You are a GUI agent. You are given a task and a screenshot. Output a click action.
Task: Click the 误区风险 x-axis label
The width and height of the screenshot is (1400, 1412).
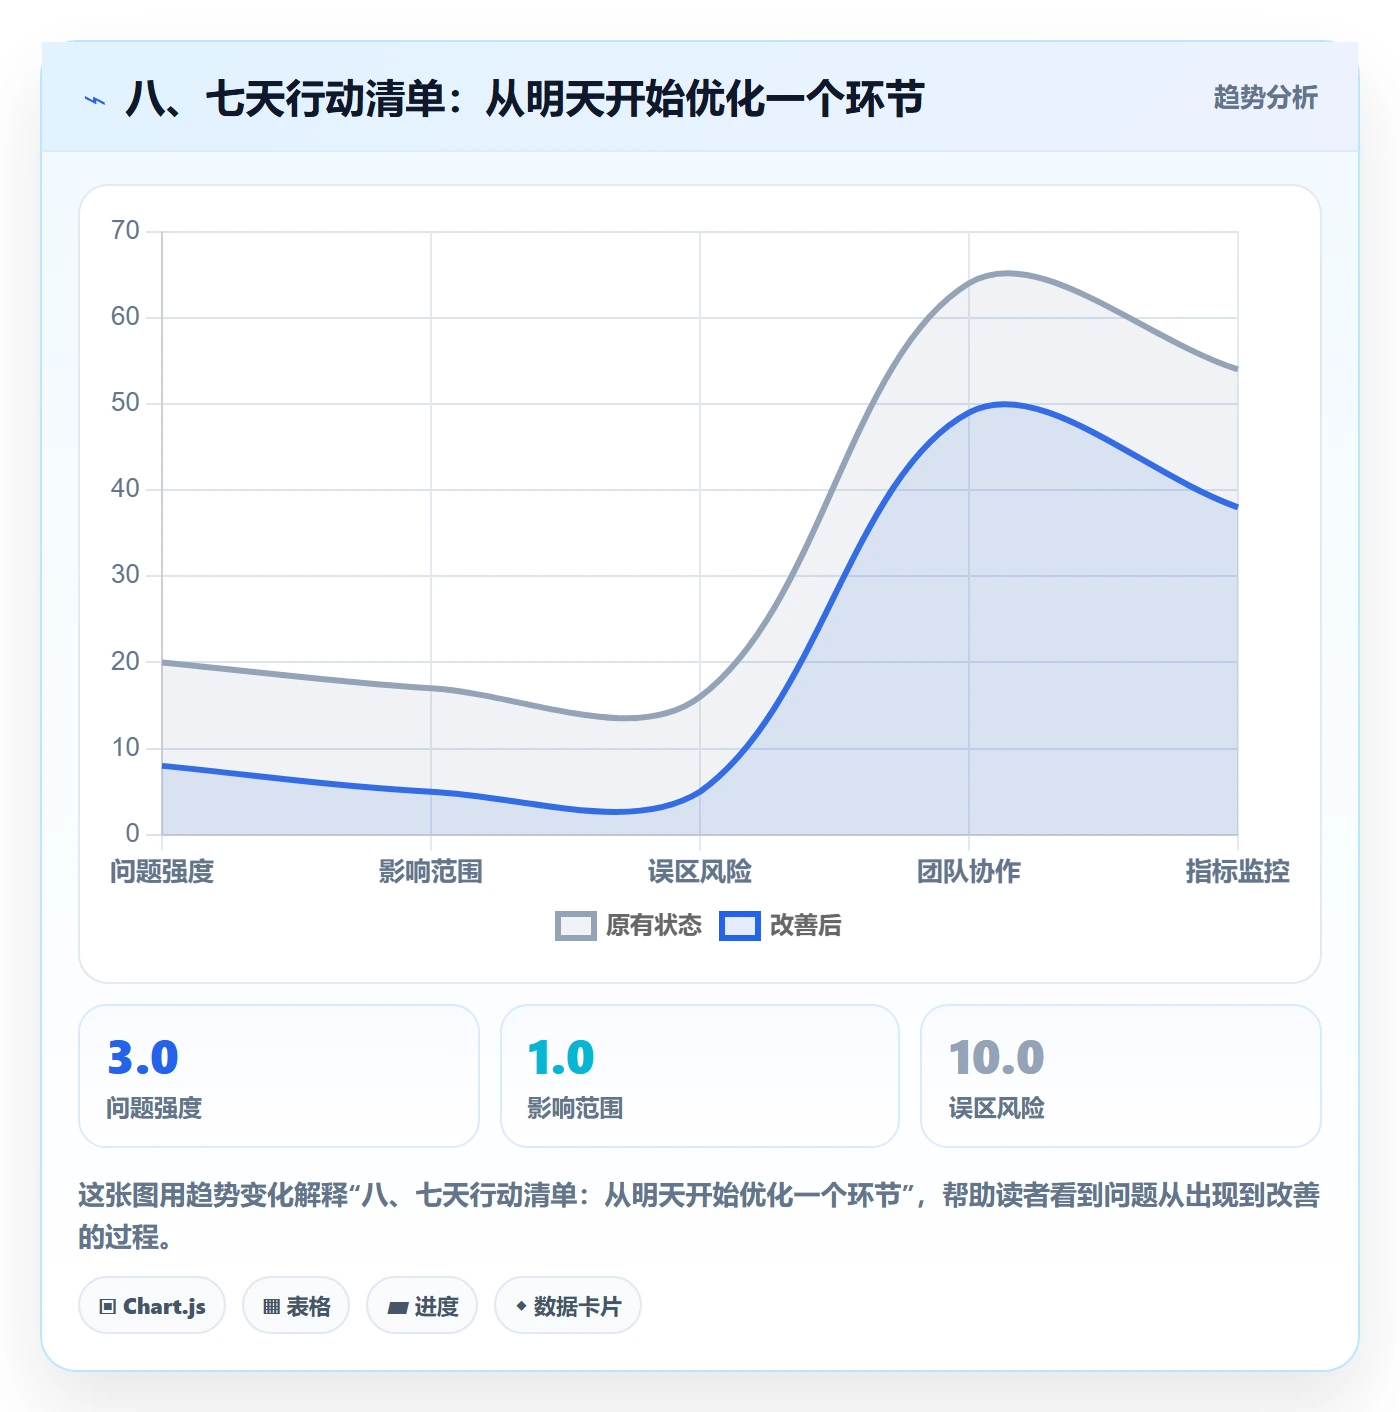[700, 872]
